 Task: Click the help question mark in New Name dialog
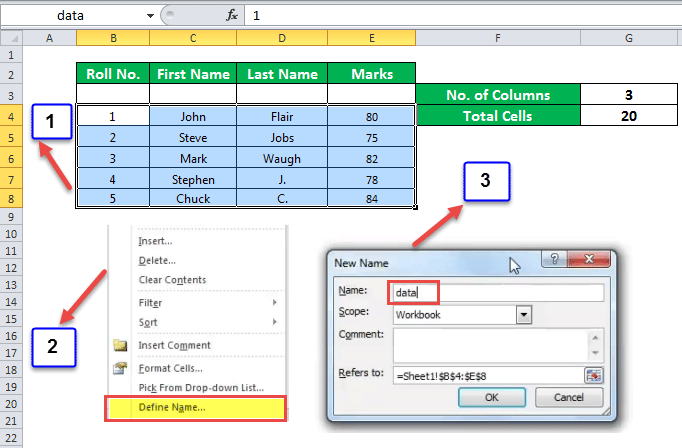point(554,259)
